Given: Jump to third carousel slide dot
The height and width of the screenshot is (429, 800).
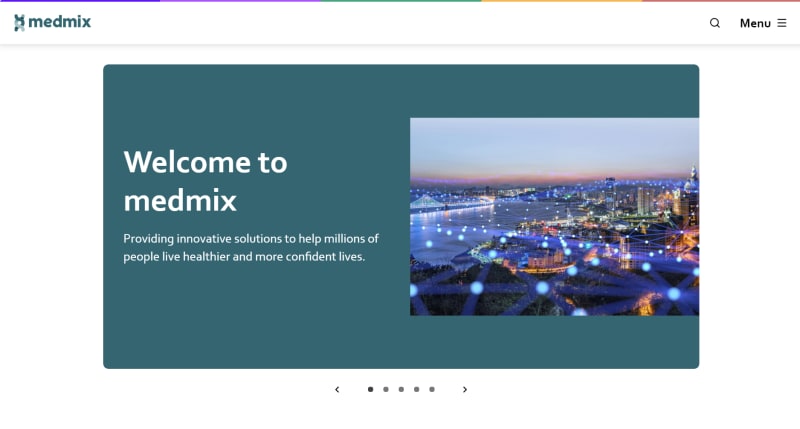Looking at the screenshot, I should (x=401, y=389).
